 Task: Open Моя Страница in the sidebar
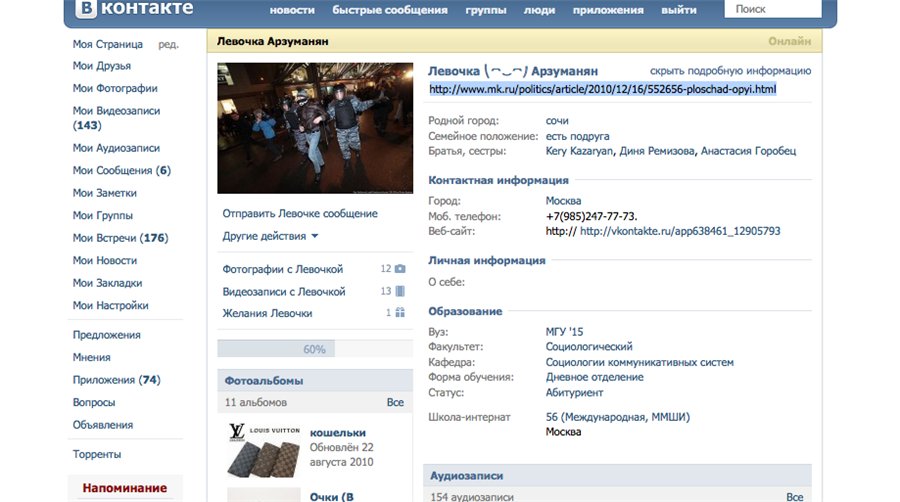coord(108,44)
